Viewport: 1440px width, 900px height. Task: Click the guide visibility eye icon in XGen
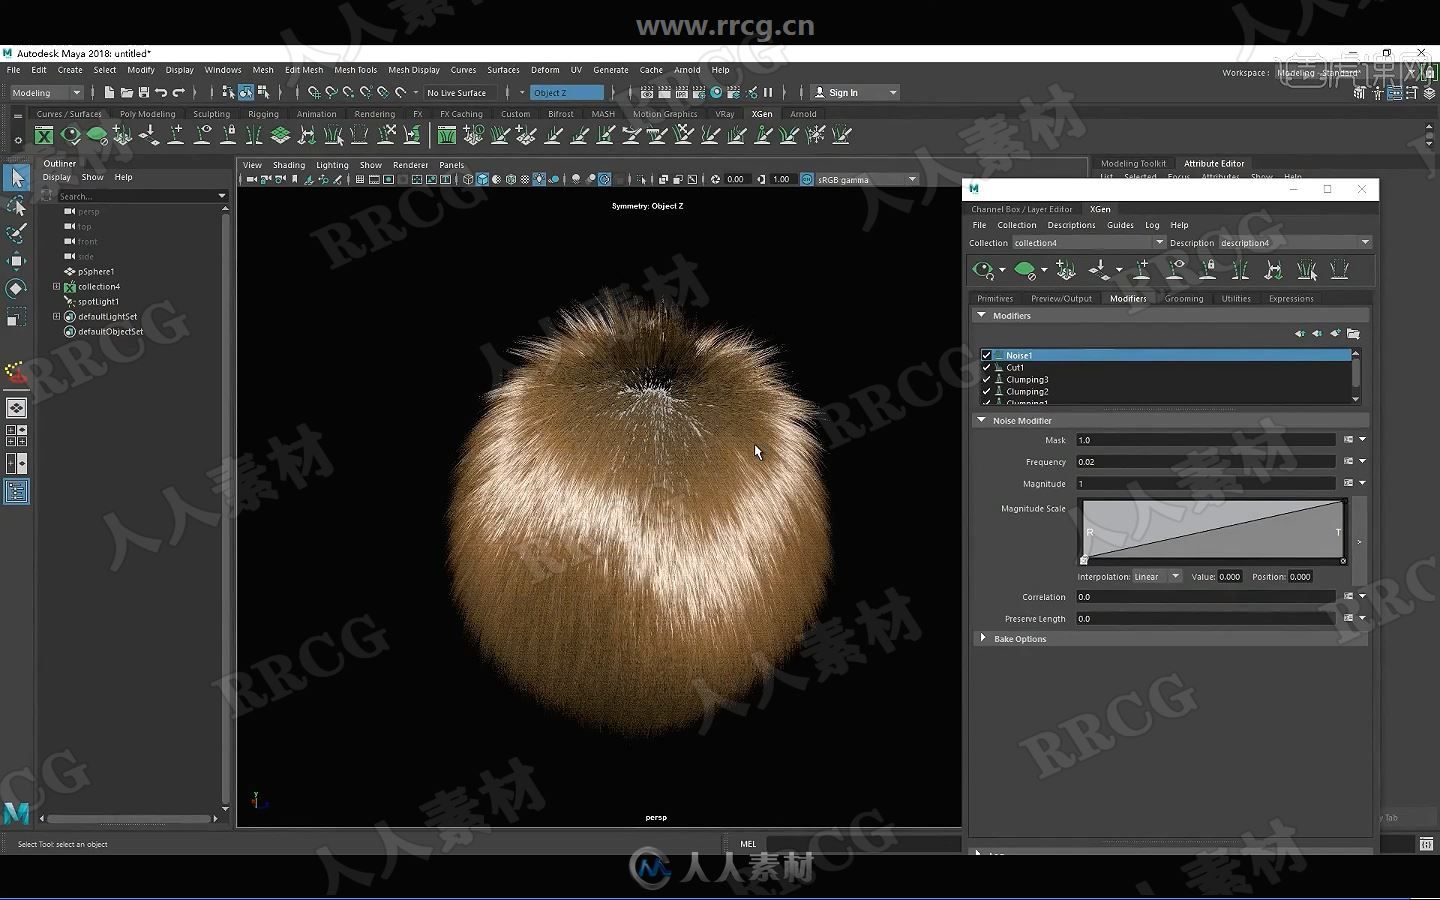tap(1176, 270)
